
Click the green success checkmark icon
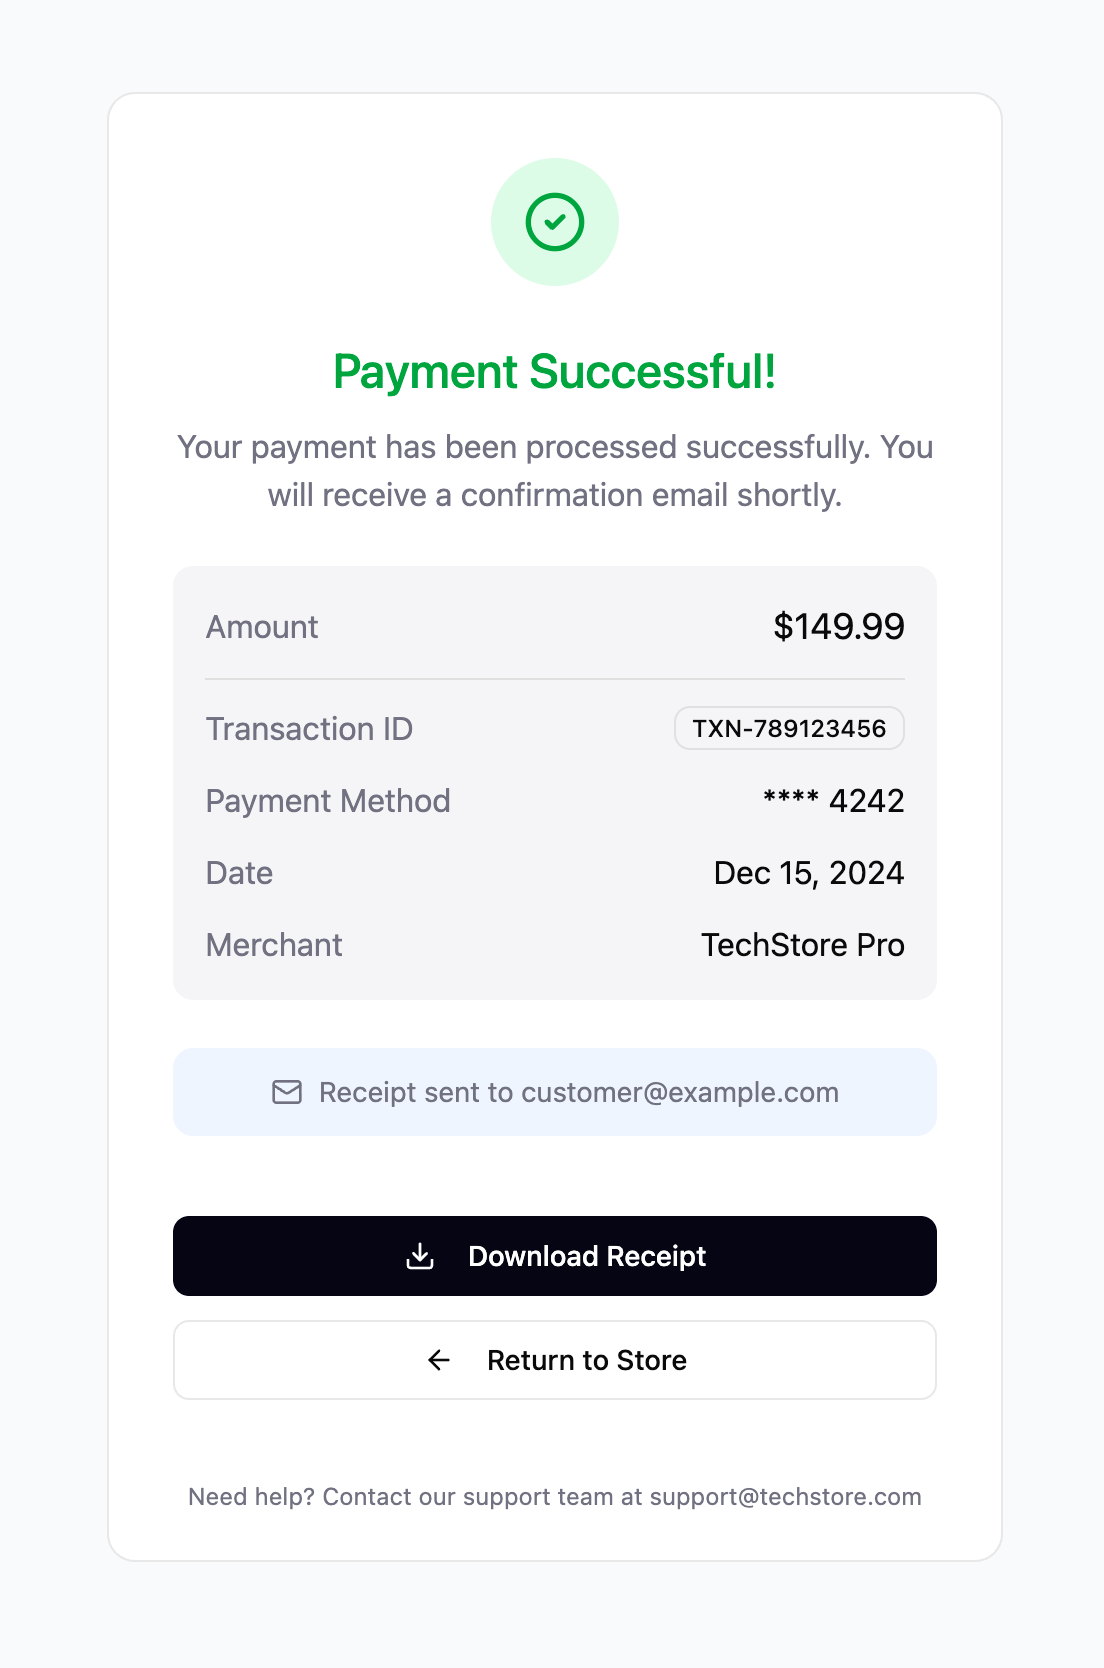coord(554,222)
